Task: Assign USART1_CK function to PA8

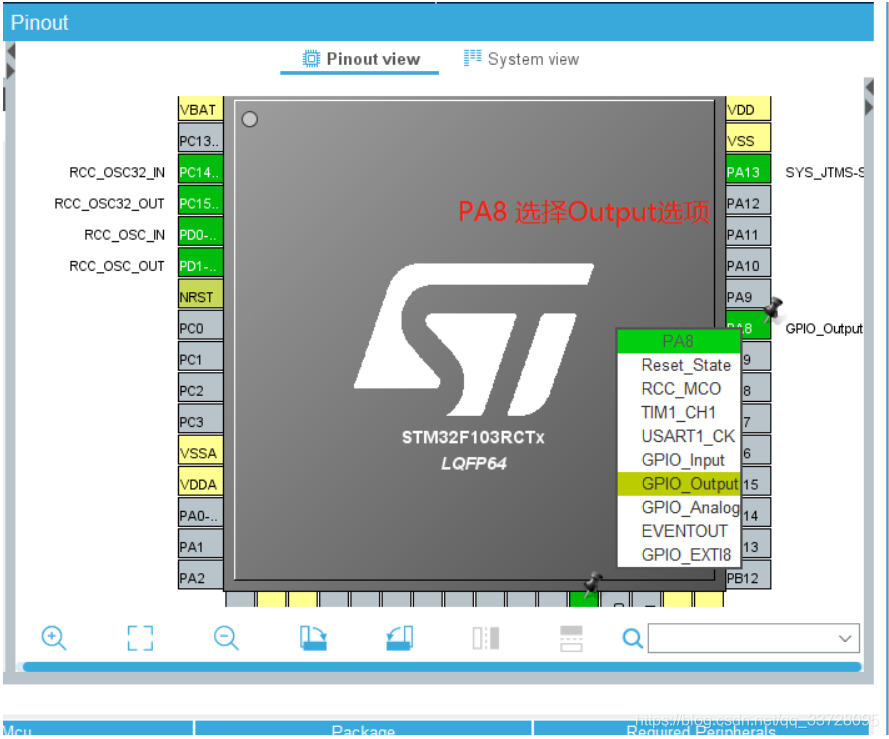Action: pos(686,436)
